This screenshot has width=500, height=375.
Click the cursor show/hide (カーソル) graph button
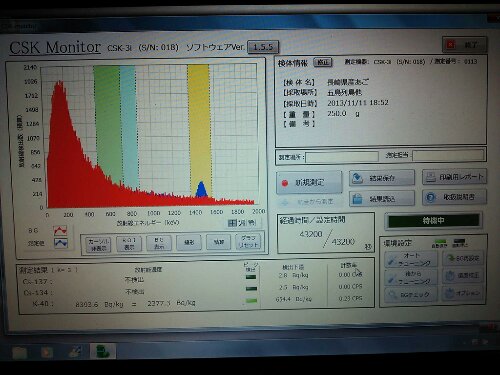tap(98, 244)
